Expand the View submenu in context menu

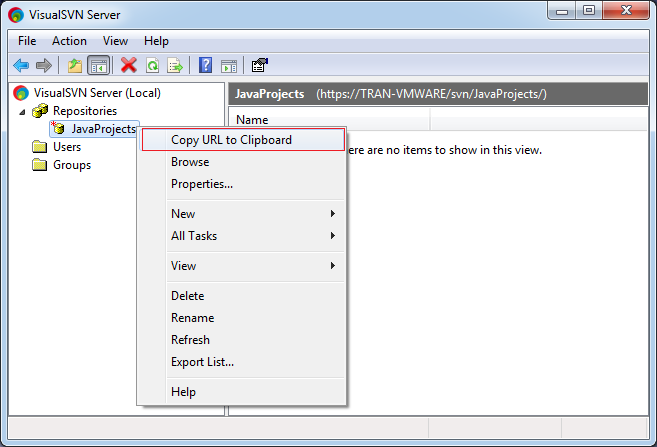point(243,266)
